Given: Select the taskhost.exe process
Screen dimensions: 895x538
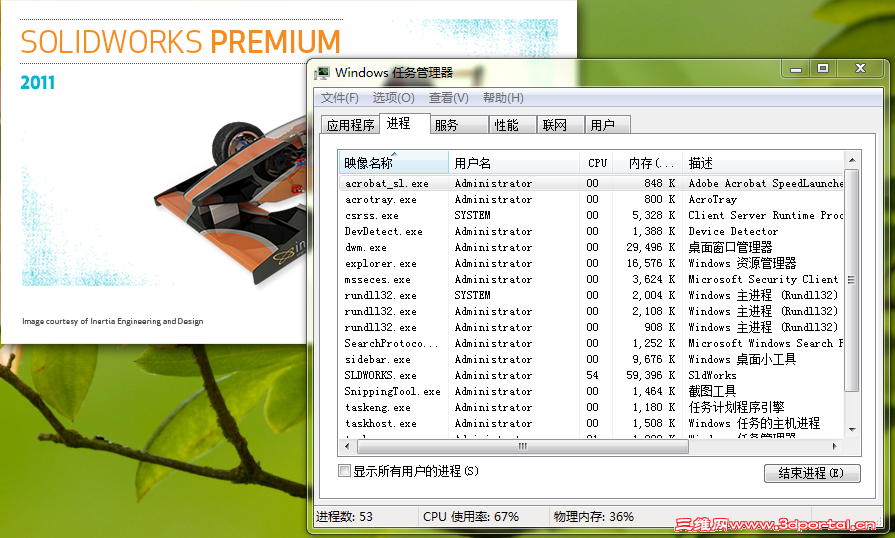Looking at the screenshot, I should tap(591, 423).
